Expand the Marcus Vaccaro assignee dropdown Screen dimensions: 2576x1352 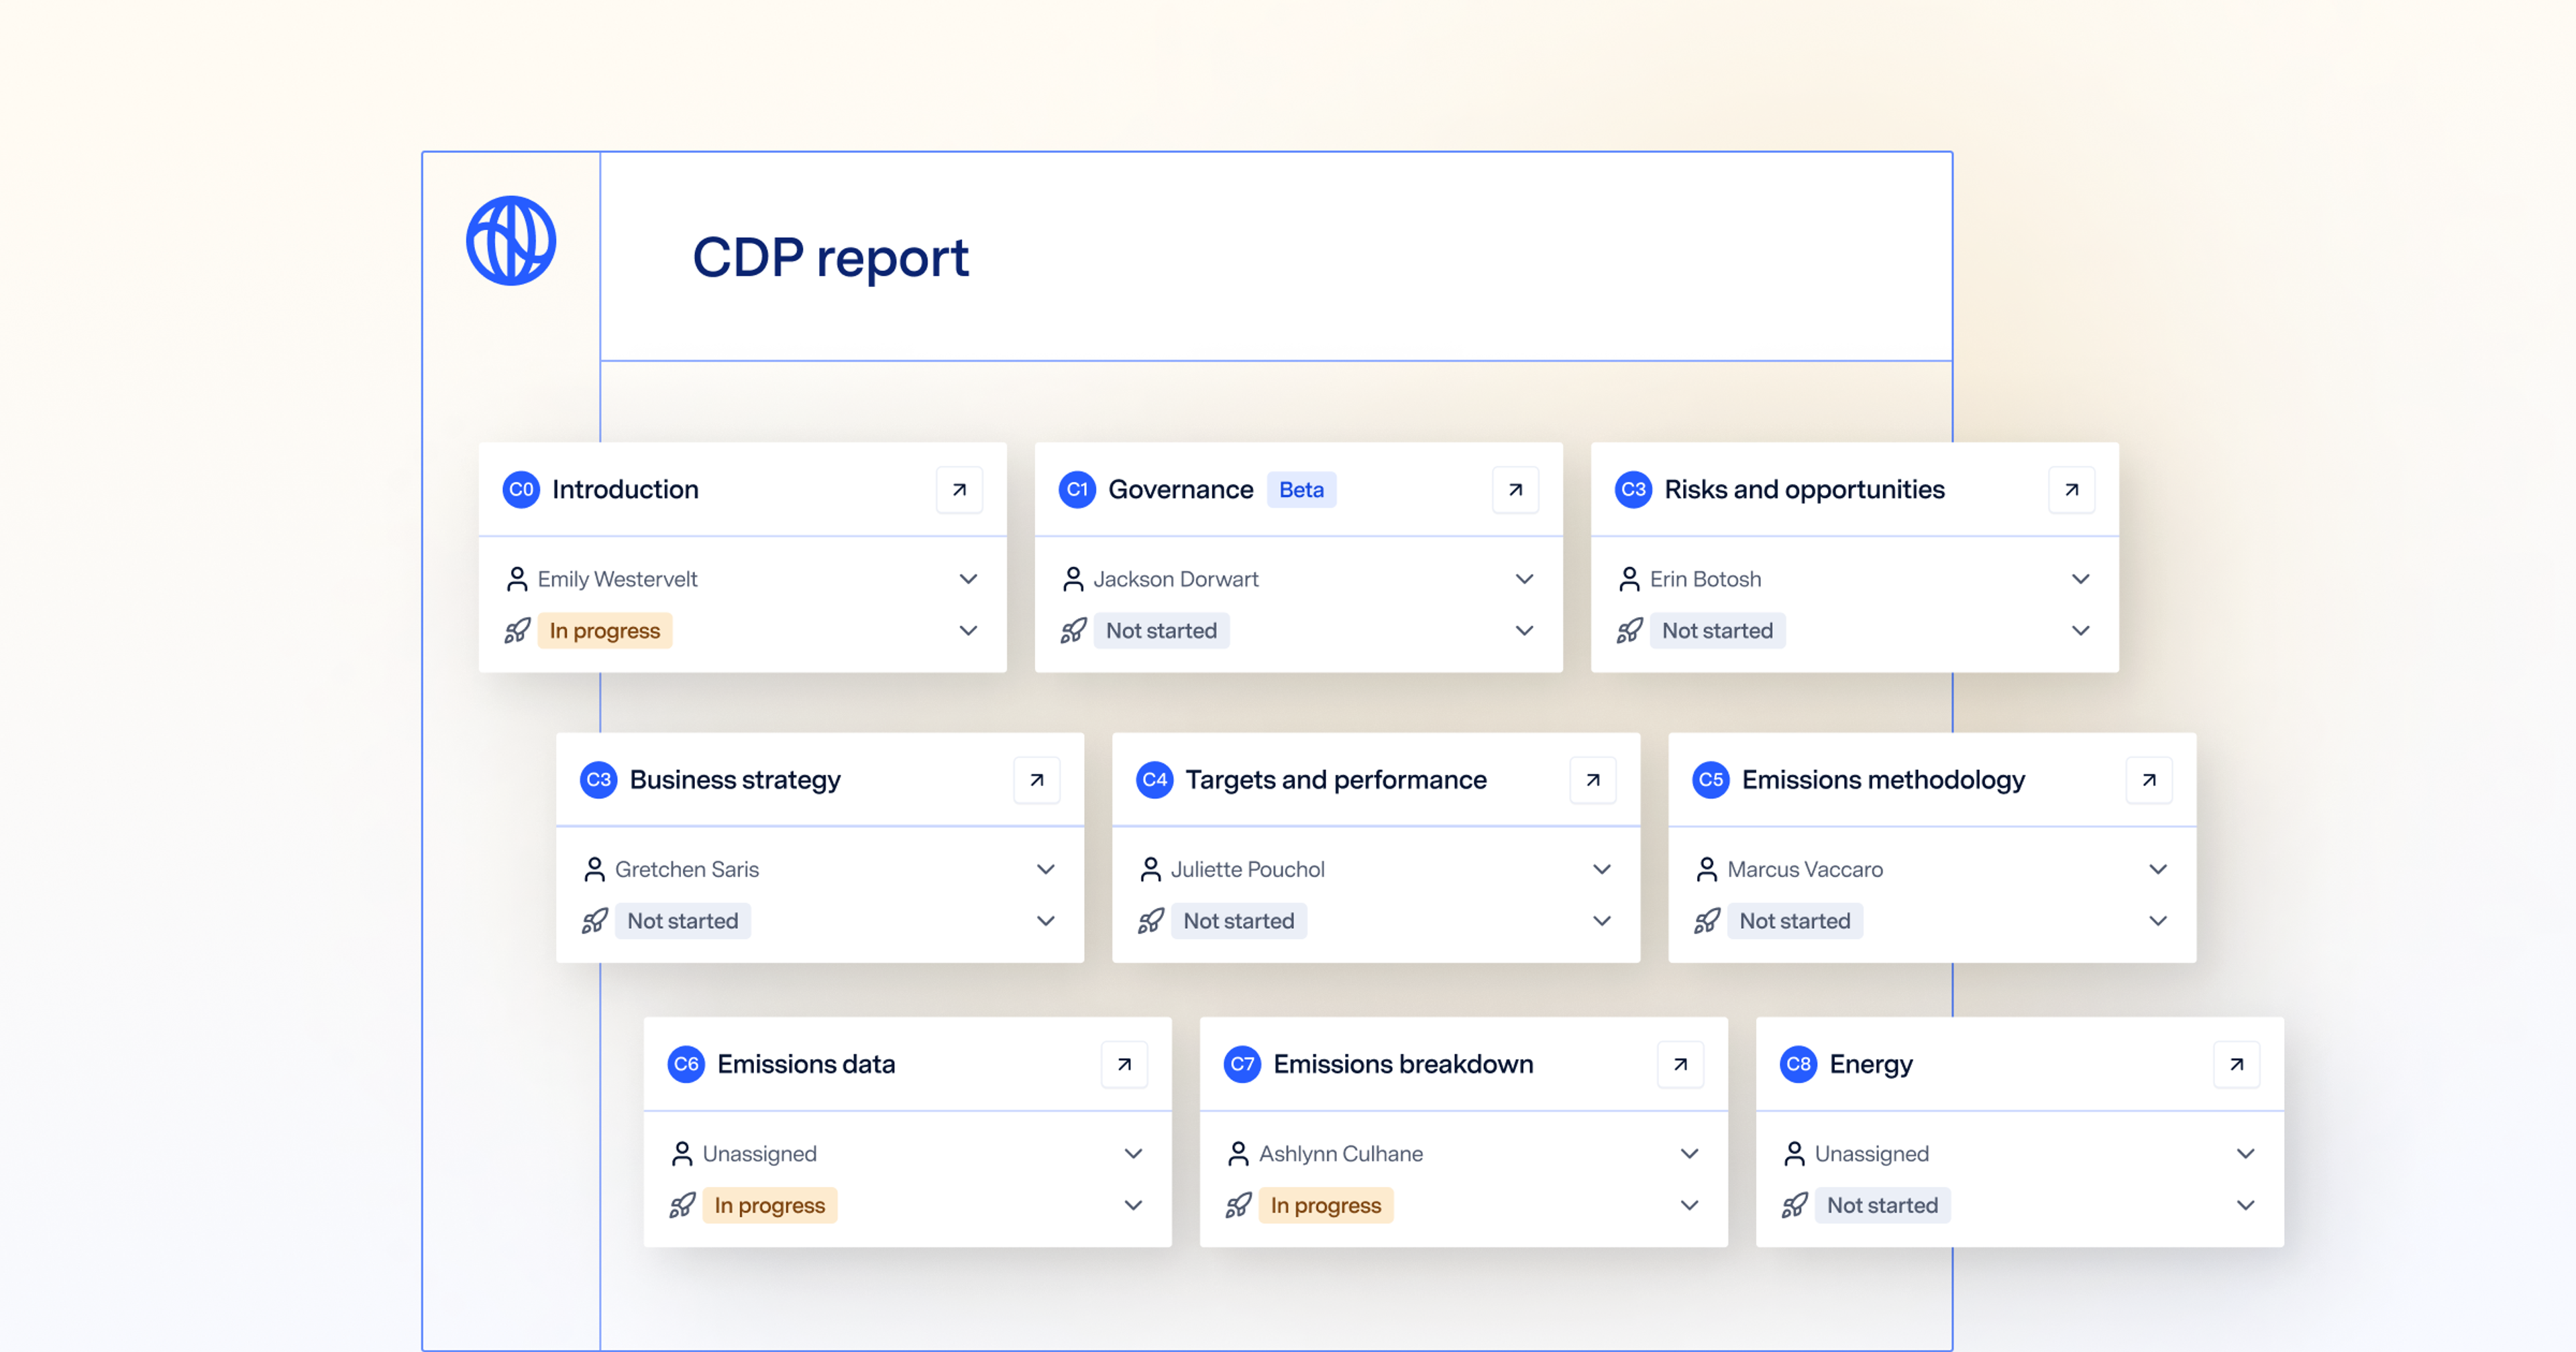coord(2158,869)
